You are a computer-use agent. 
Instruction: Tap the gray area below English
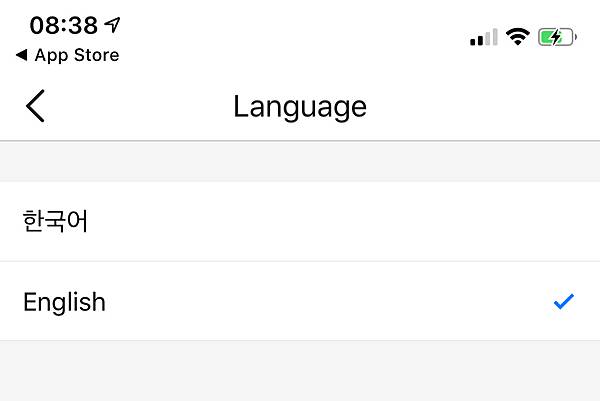click(300, 371)
